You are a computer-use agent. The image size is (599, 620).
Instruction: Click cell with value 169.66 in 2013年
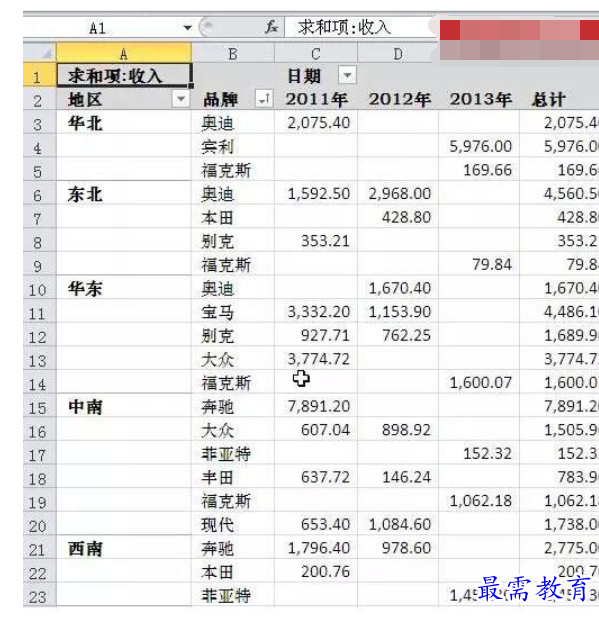478,170
